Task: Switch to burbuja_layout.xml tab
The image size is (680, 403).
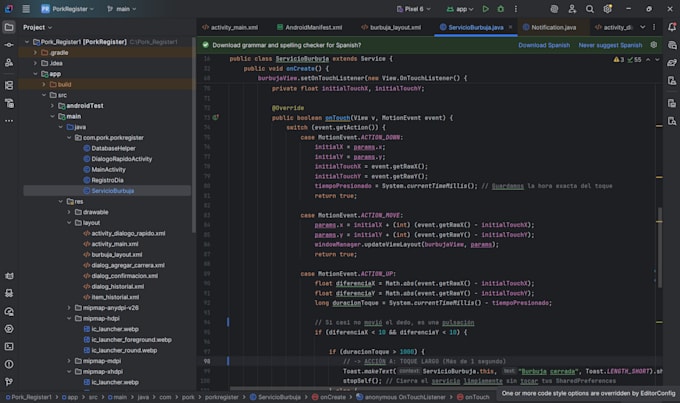Action: click(x=391, y=27)
